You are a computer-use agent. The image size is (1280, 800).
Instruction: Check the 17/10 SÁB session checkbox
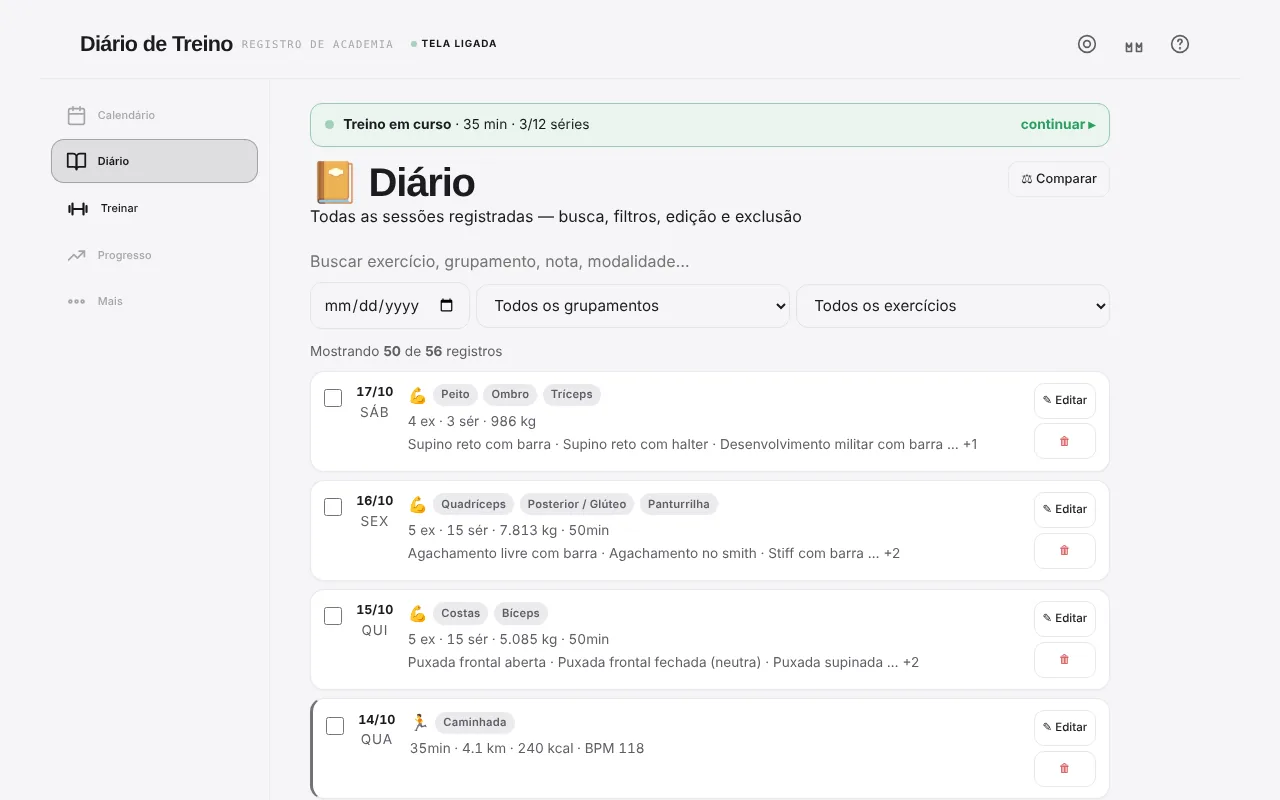(x=333, y=398)
